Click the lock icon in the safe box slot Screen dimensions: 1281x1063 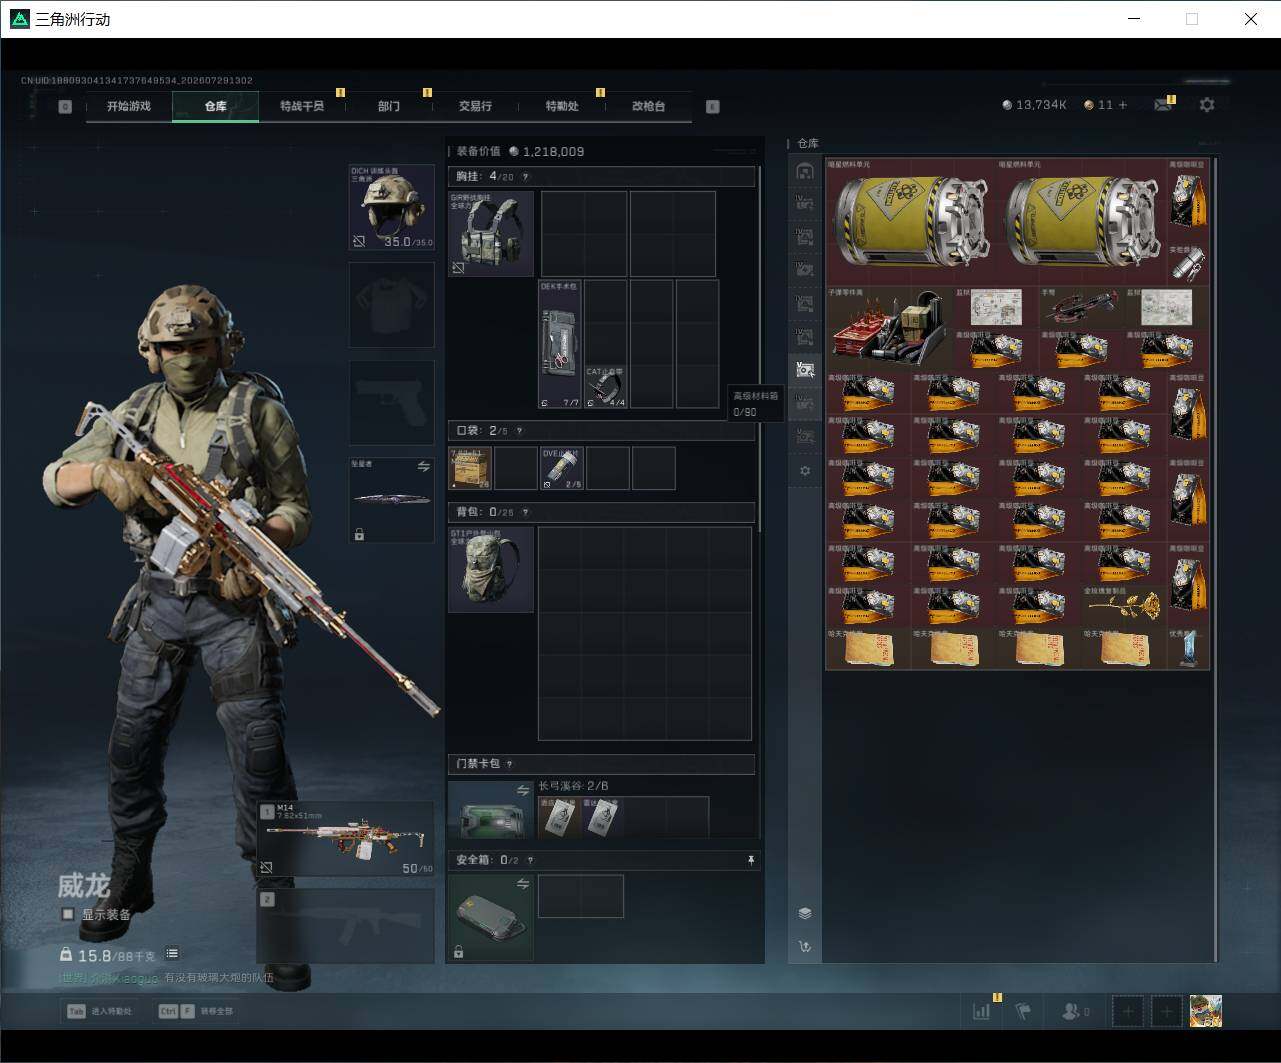point(458,952)
